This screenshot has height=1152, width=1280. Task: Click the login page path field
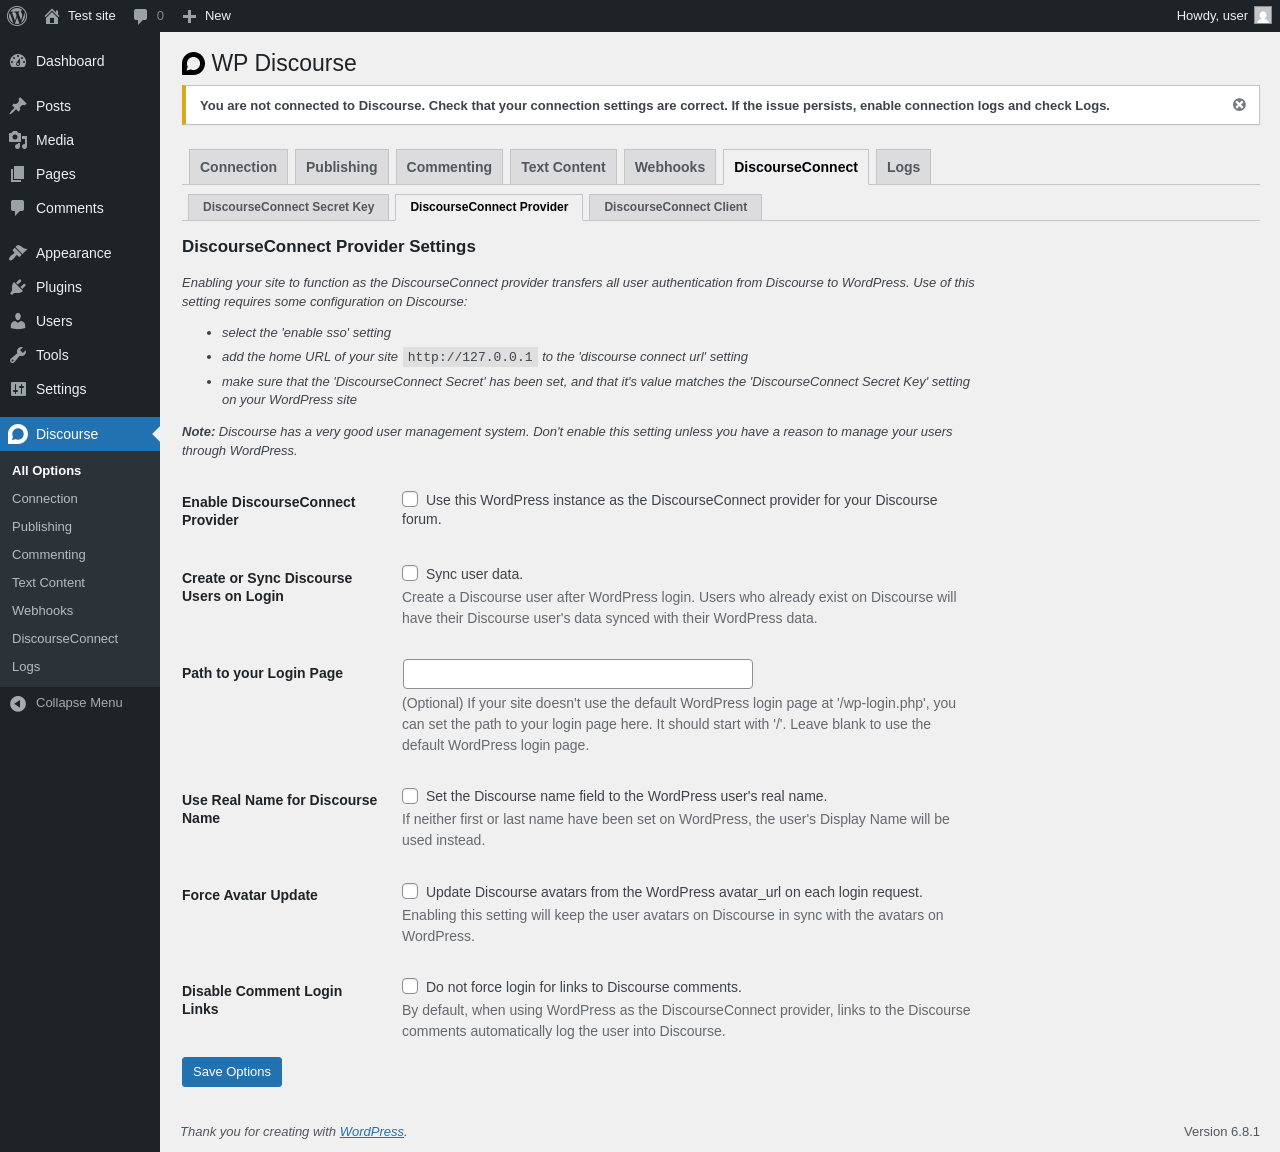pyautogui.click(x=577, y=674)
